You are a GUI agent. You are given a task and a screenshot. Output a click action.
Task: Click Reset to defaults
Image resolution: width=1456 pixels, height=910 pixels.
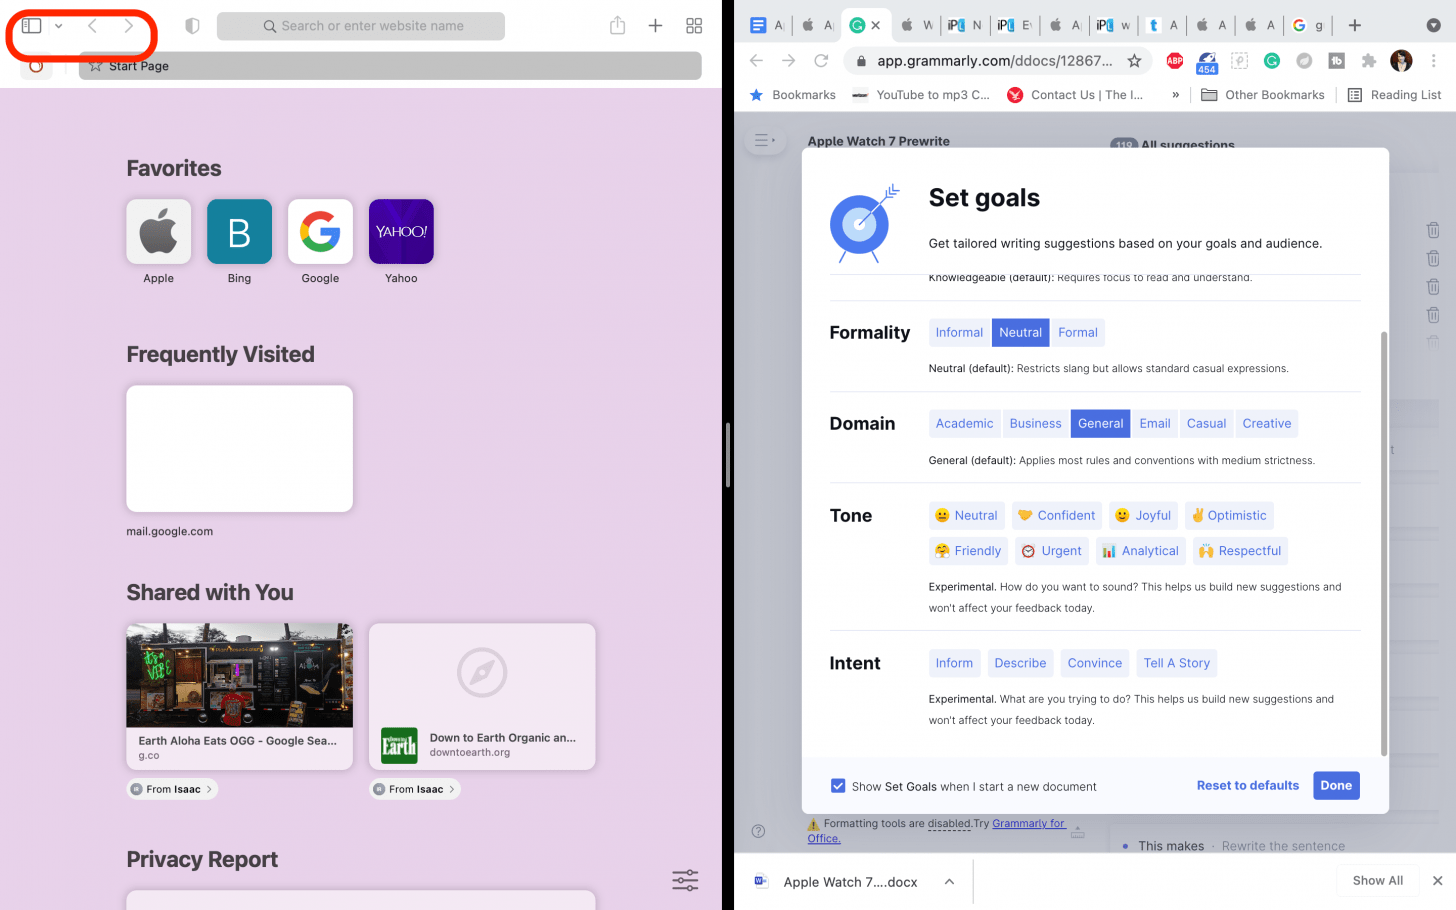pyautogui.click(x=1247, y=786)
